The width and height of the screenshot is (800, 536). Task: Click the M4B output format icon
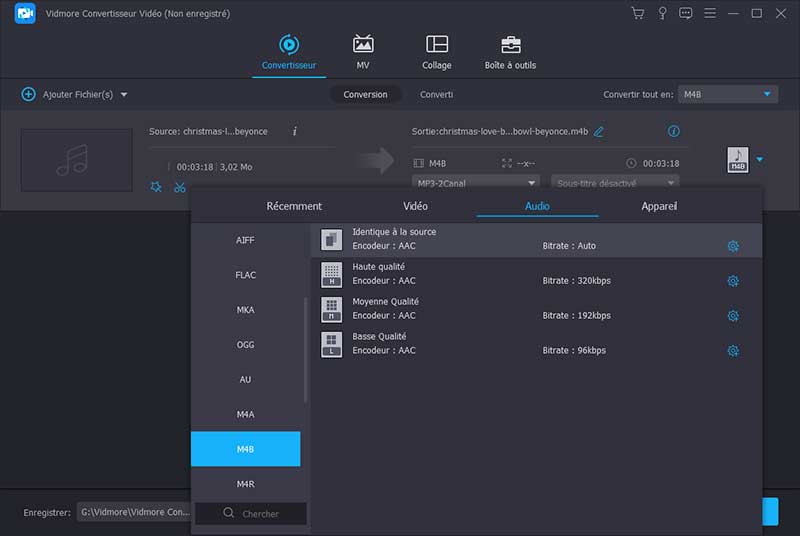(x=737, y=160)
